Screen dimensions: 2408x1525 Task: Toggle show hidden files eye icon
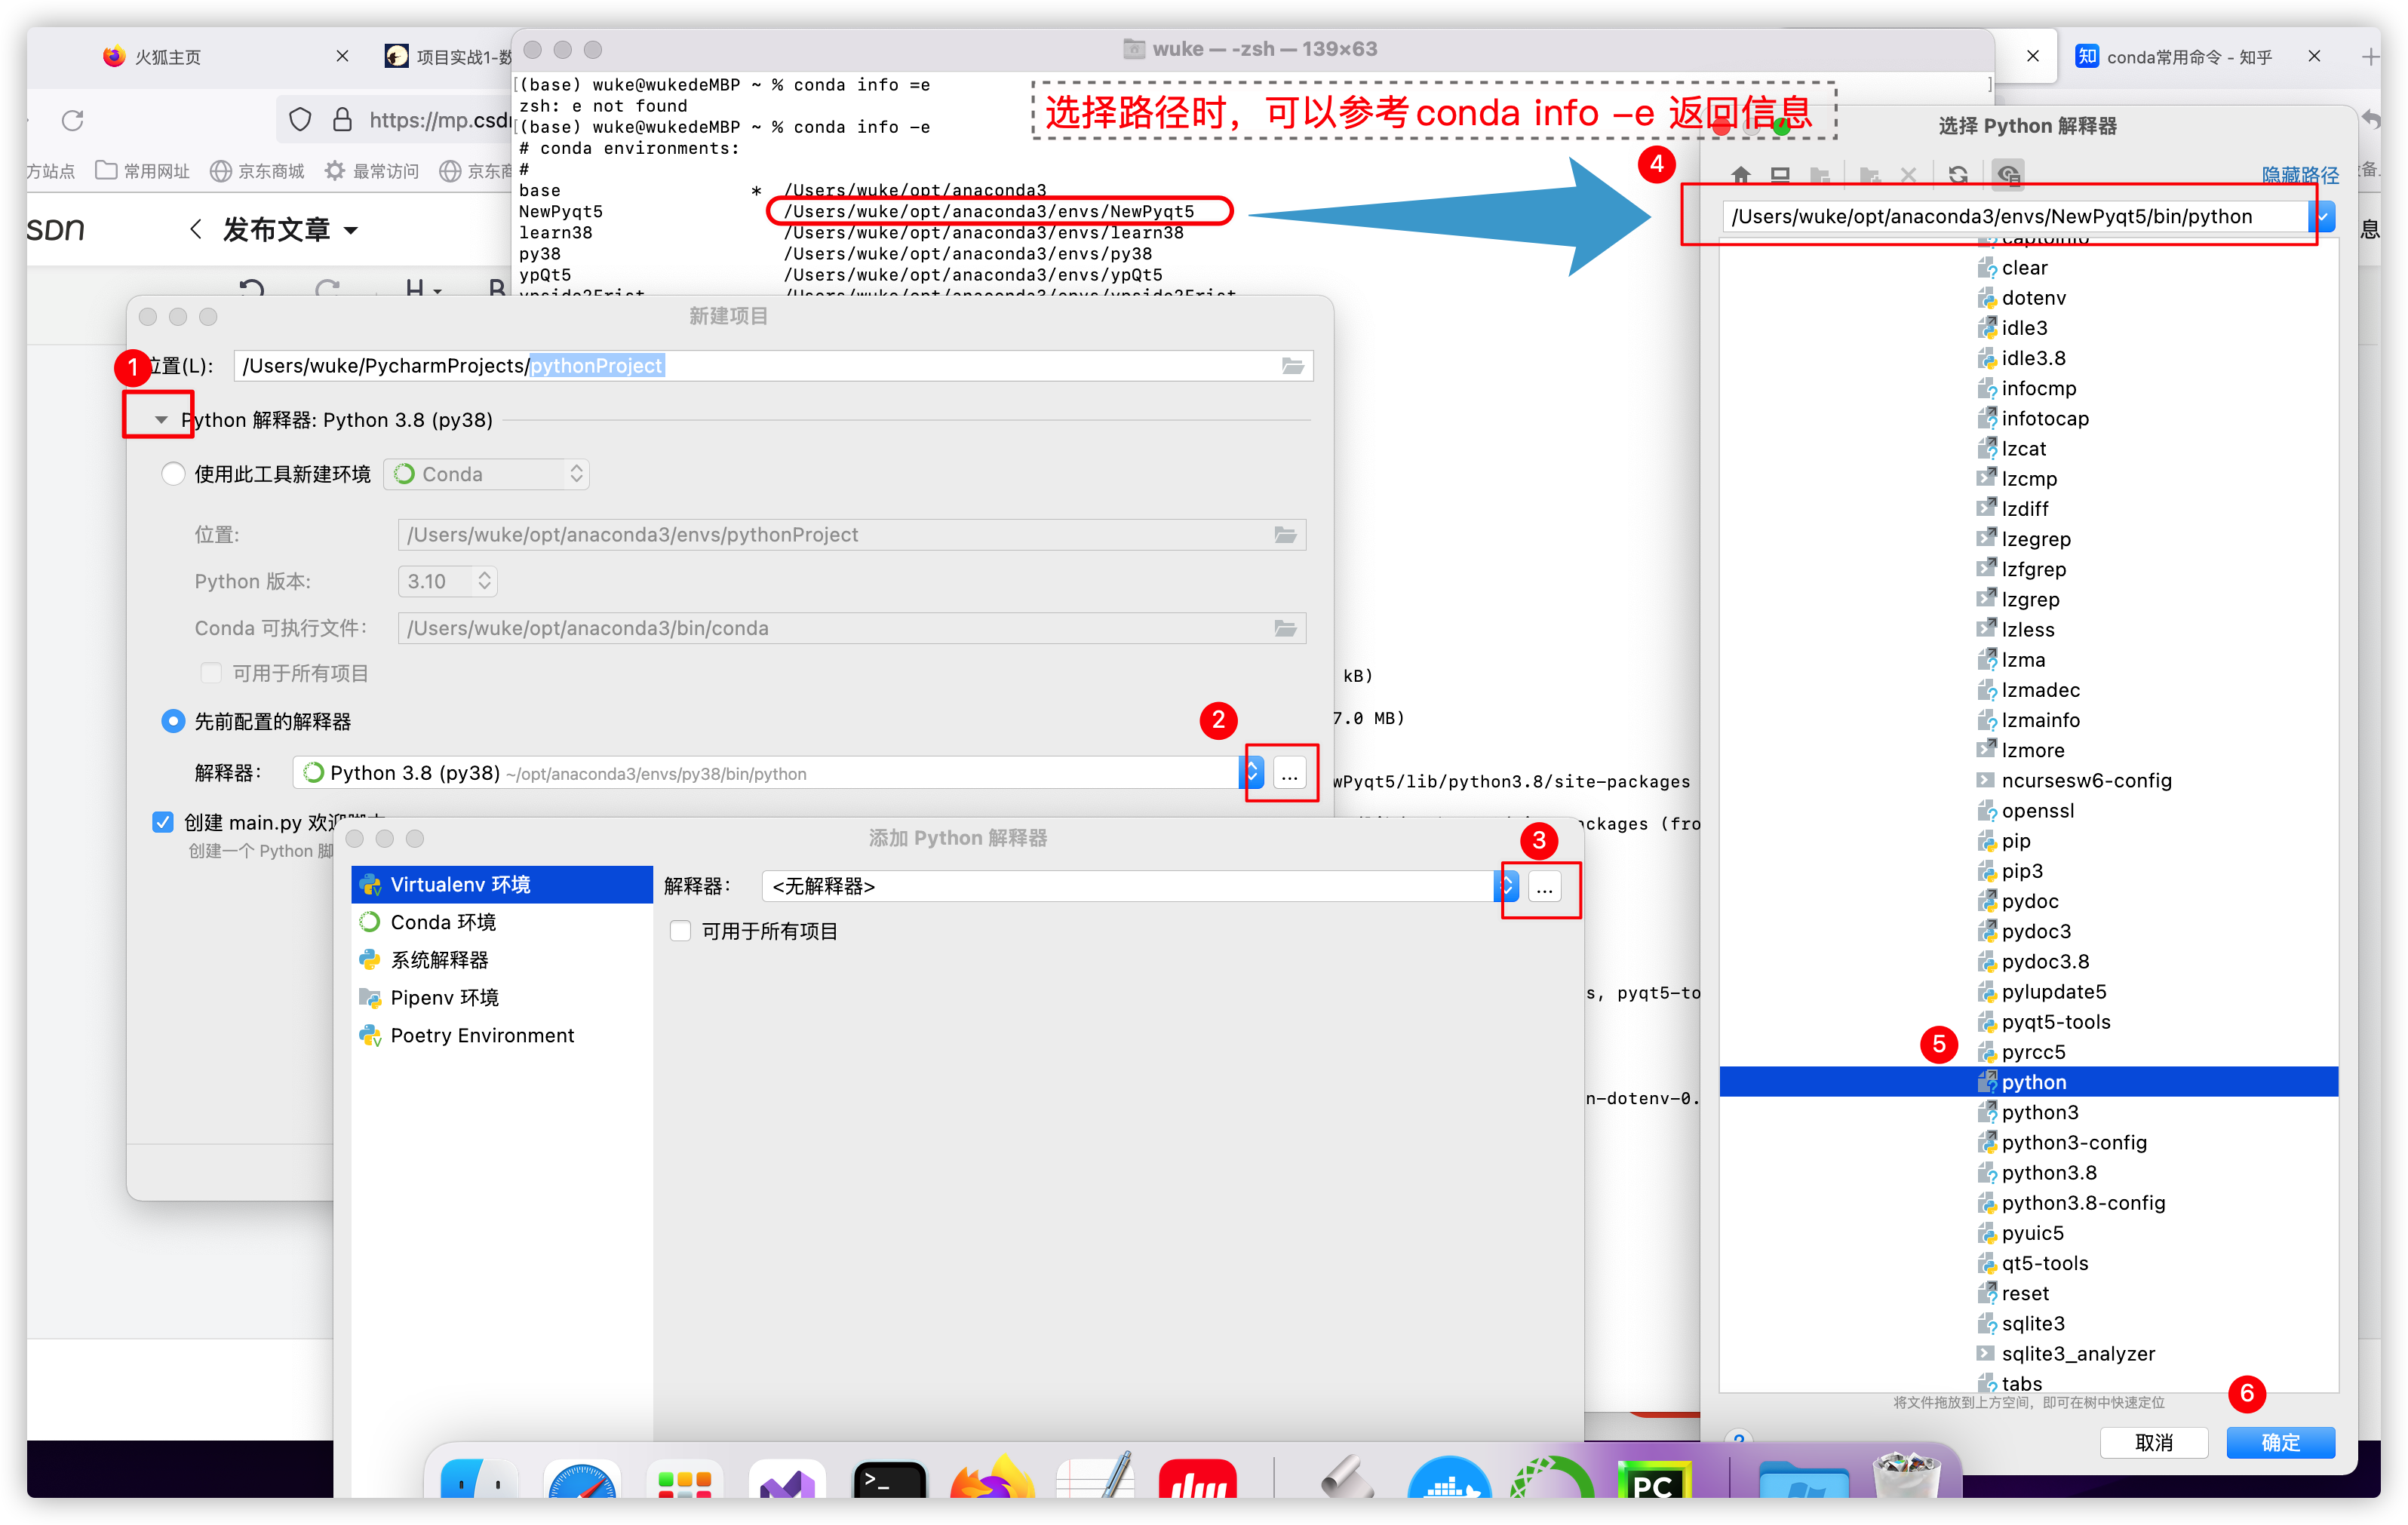2008,175
